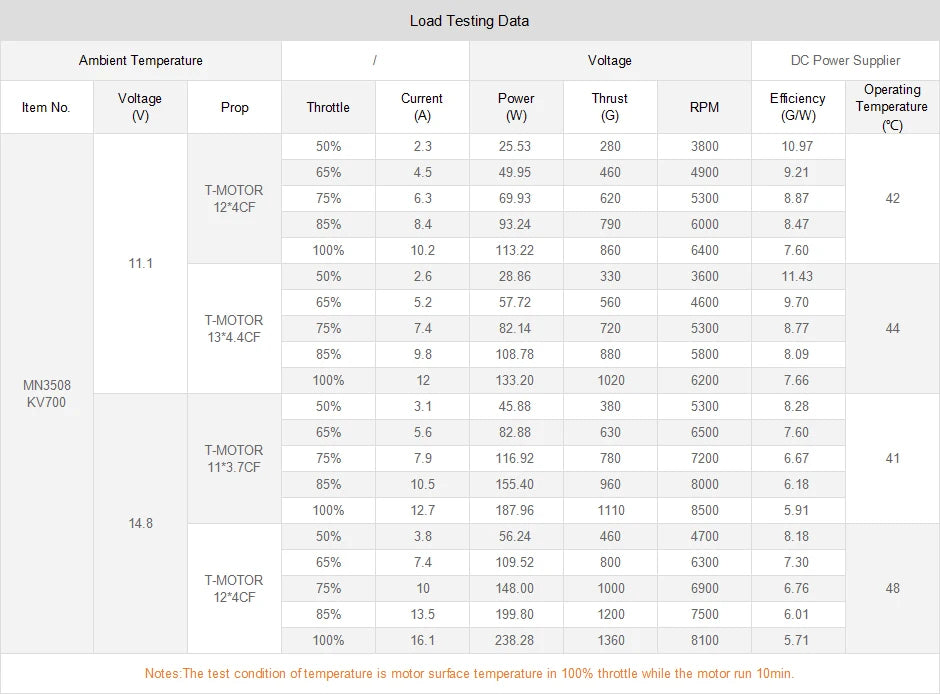Click the 11.43 efficiency value
The height and width of the screenshot is (694, 940).
797,276
